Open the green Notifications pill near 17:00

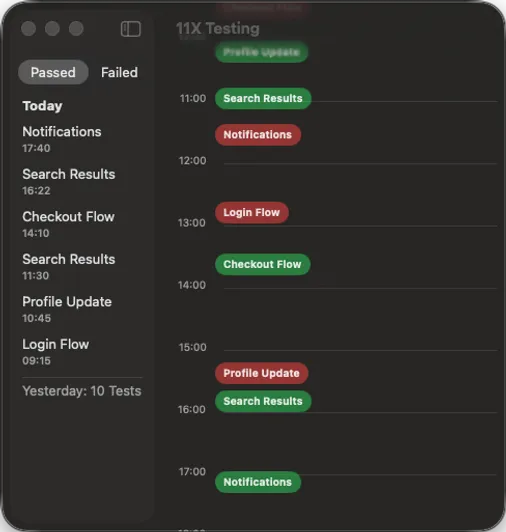point(258,482)
